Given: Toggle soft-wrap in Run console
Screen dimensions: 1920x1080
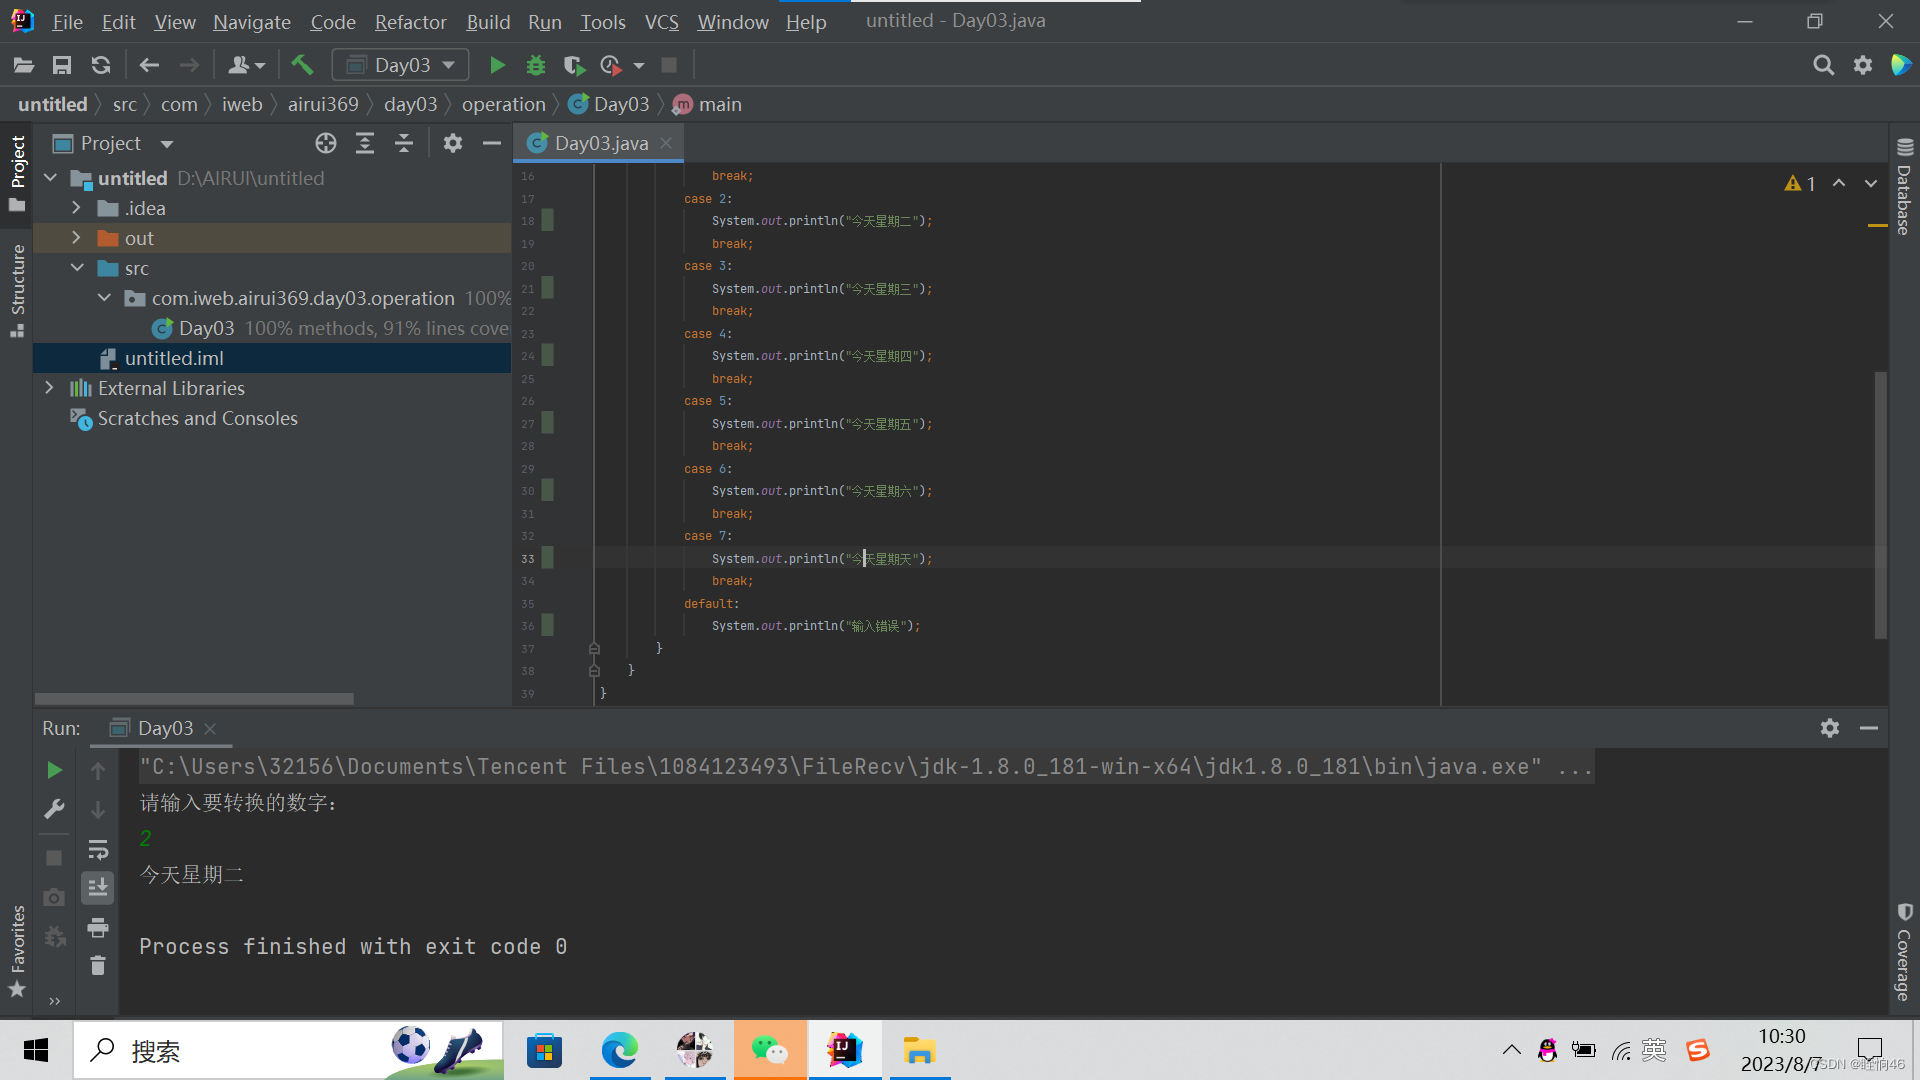Looking at the screenshot, I should pyautogui.click(x=98, y=850).
